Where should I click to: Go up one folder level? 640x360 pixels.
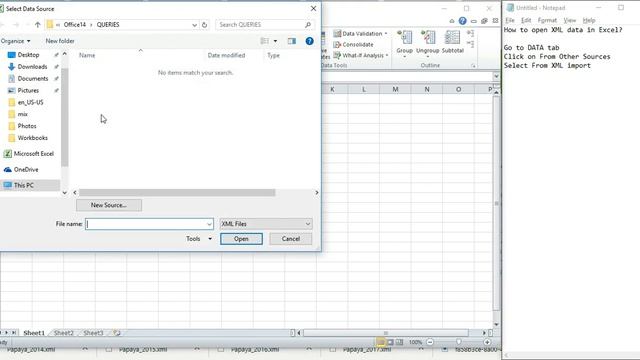[x=38, y=24]
